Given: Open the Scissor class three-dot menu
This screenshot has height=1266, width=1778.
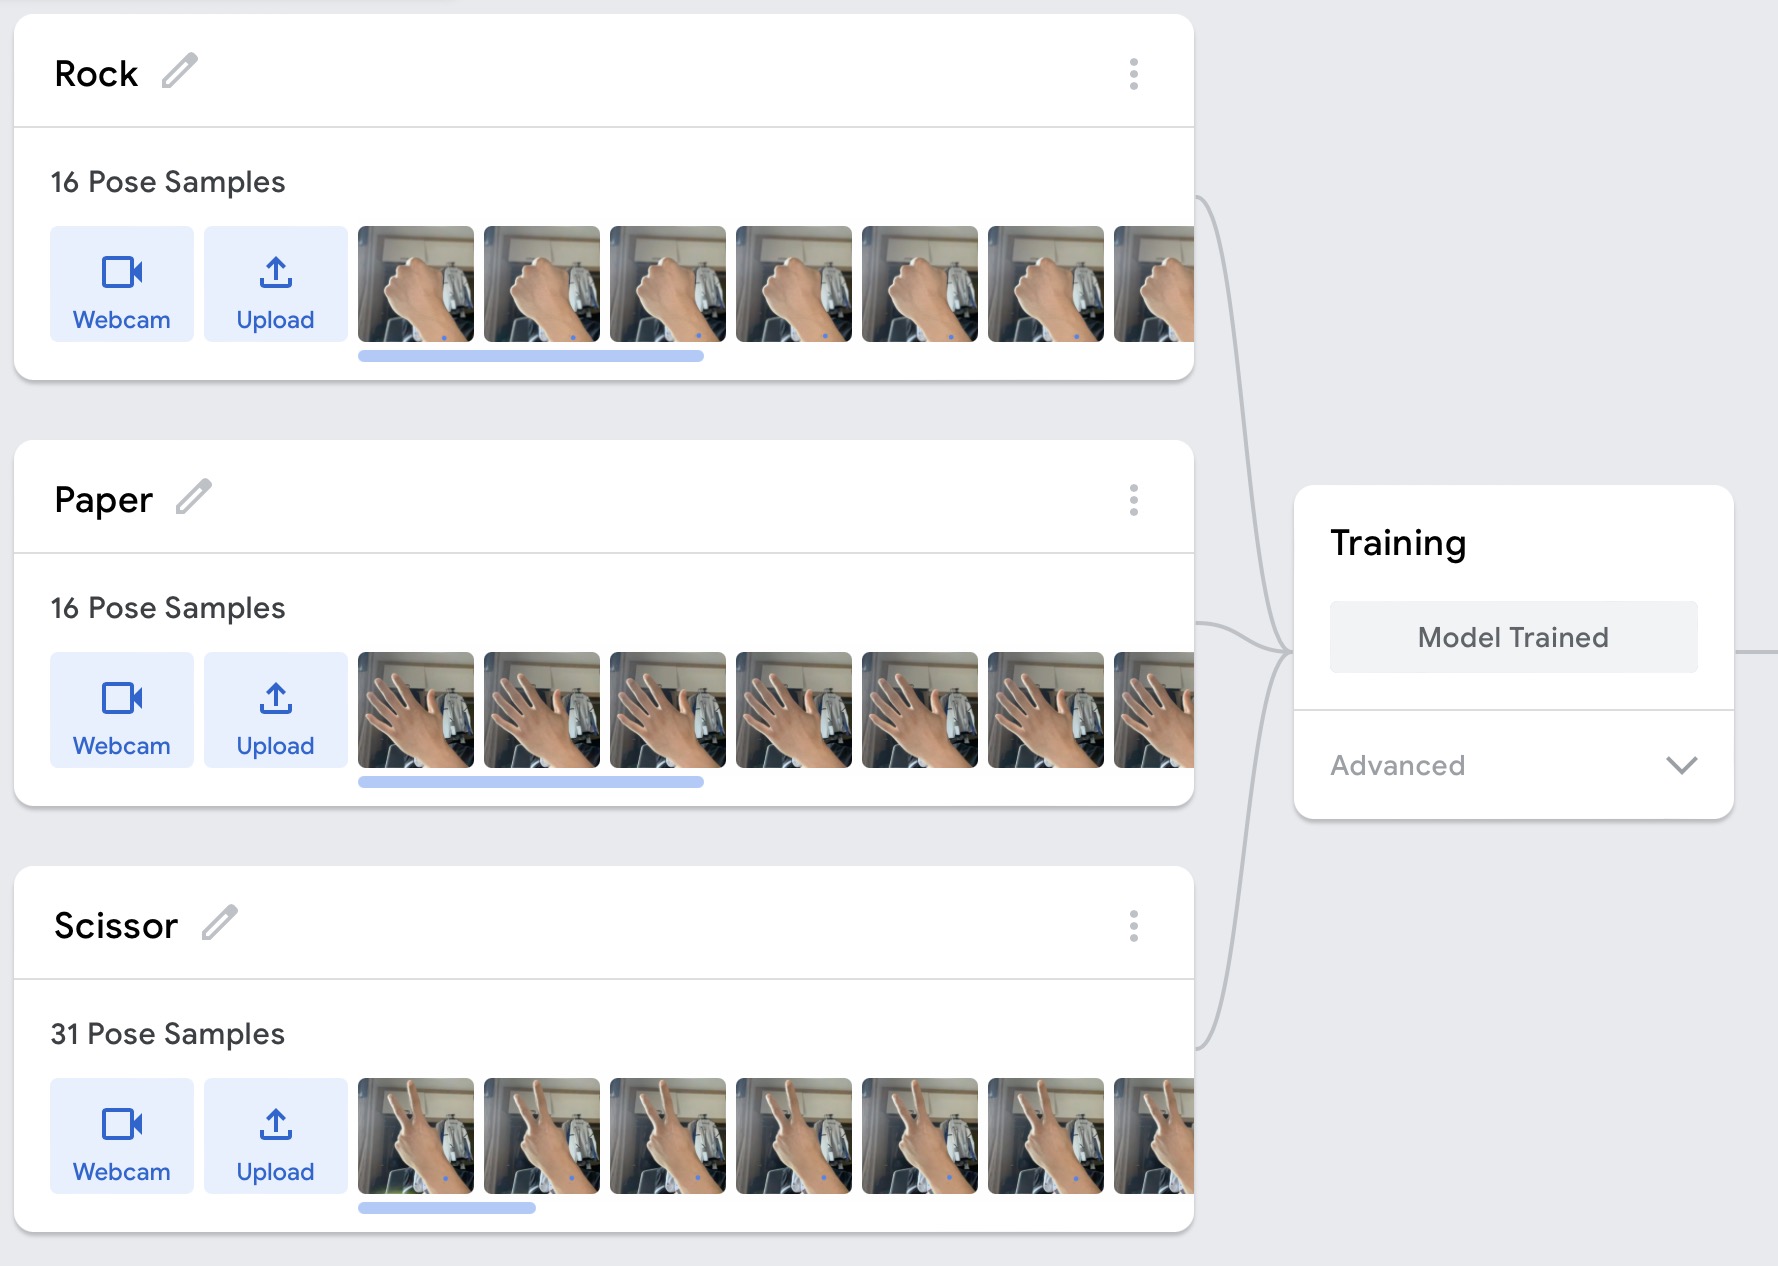Looking at the screenshot, I should tap(1133, 926).
